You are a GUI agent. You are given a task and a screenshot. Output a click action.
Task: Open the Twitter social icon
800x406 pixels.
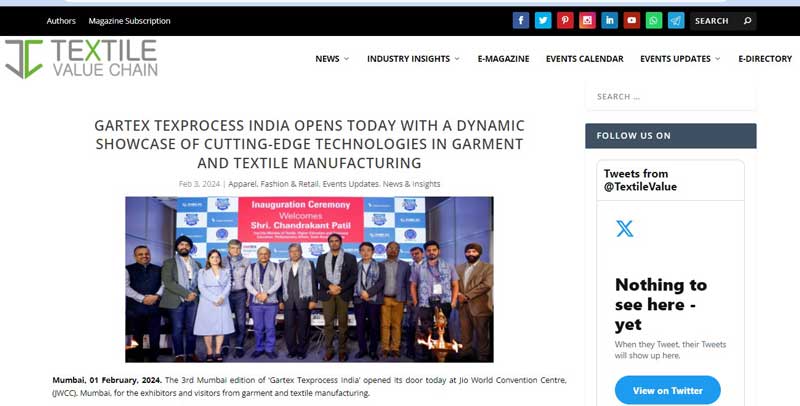tap(543, 20)
